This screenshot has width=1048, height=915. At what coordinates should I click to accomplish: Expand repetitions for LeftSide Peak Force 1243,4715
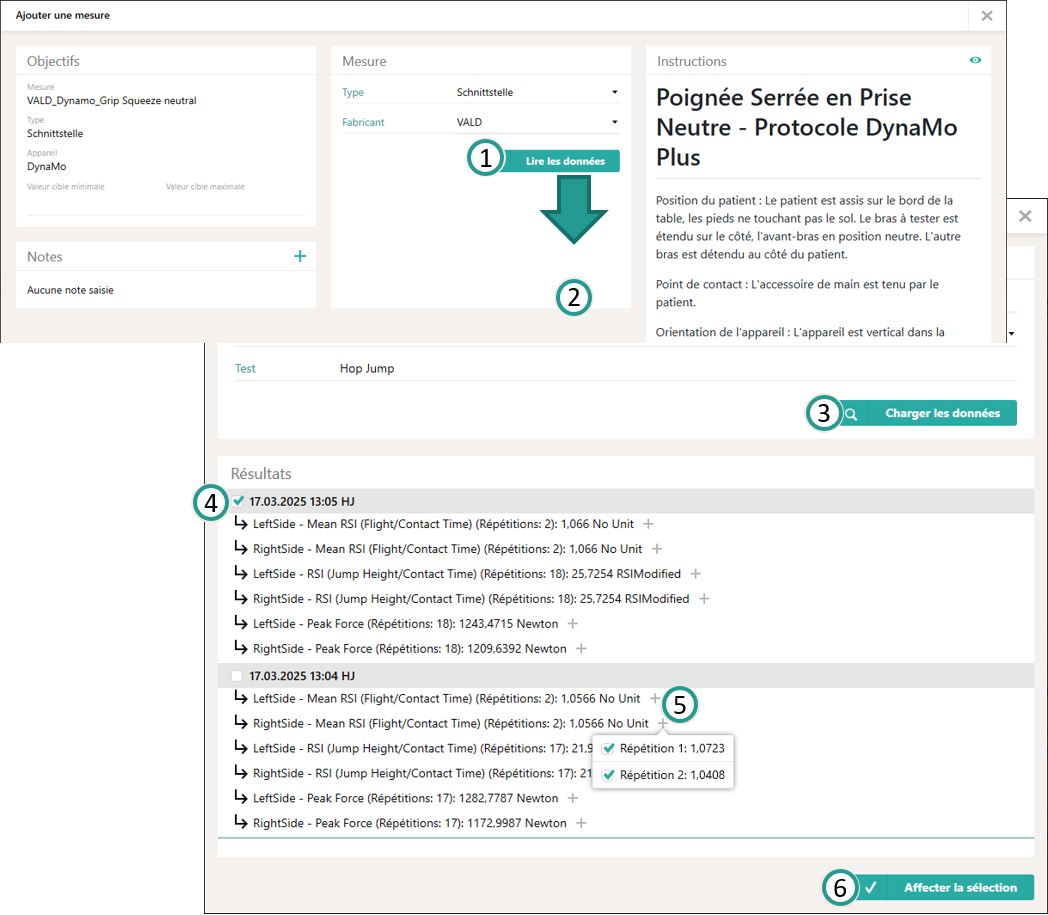(x=573, y=624)
